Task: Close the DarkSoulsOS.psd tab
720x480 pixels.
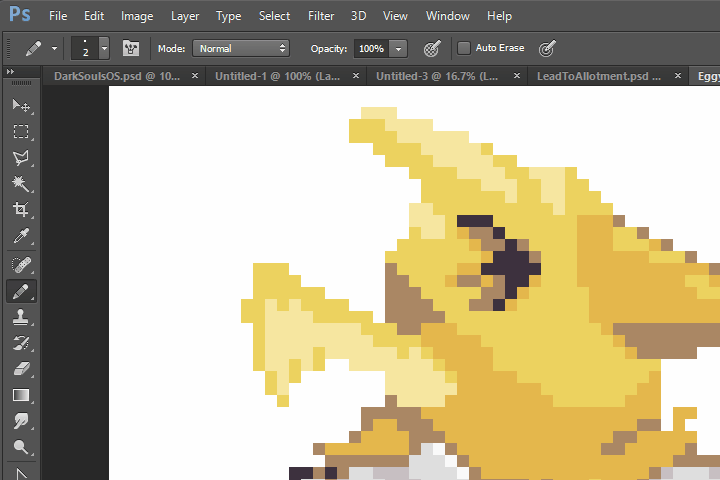Action: click(195, 75)
